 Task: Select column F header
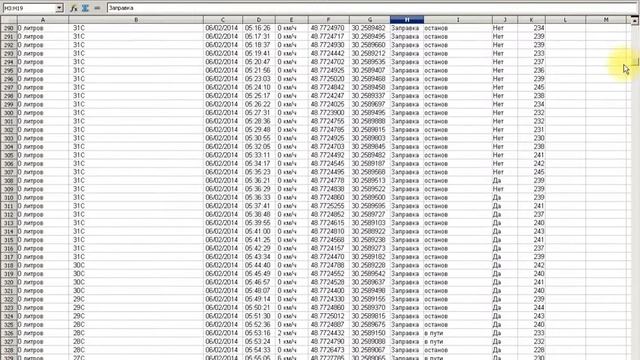click(329, 20)
